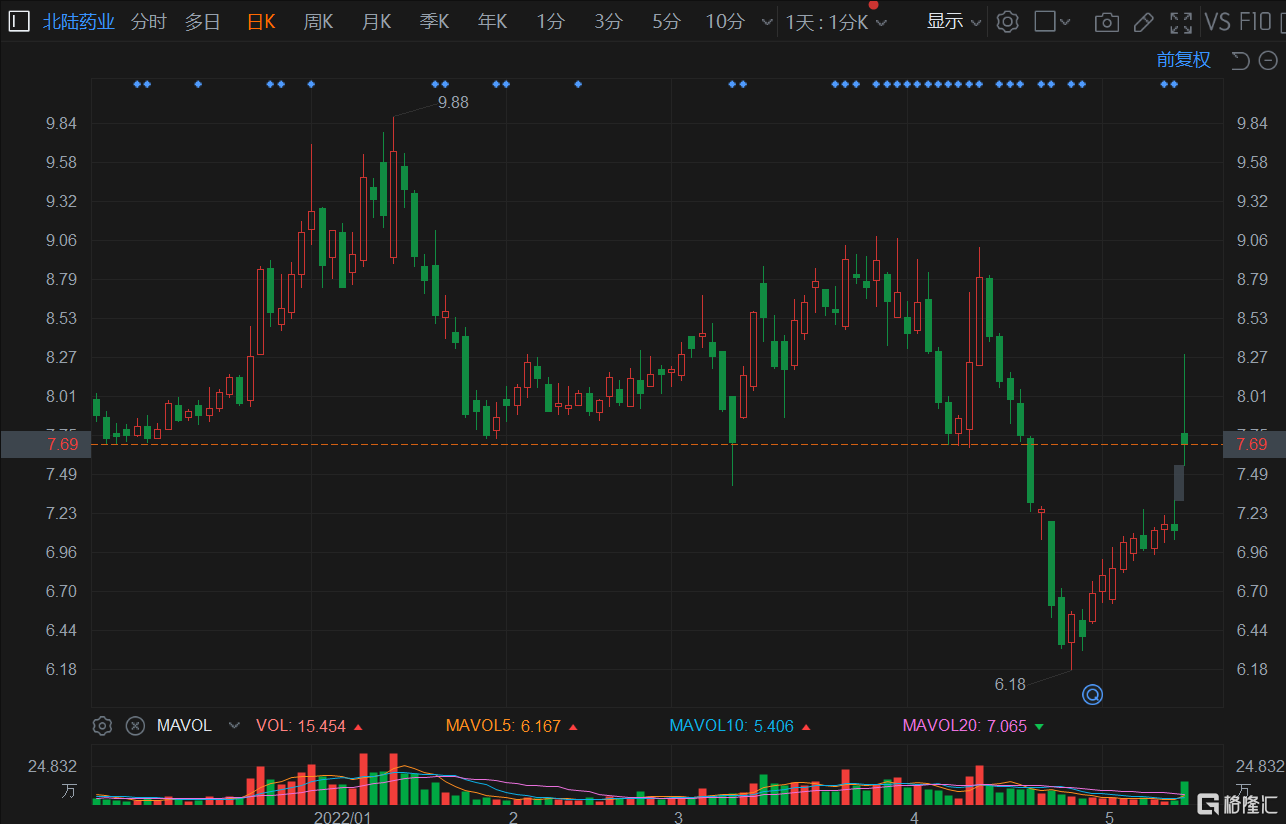Click the VS compare button
This screenshot has width=1286, height=824.
1218,21
